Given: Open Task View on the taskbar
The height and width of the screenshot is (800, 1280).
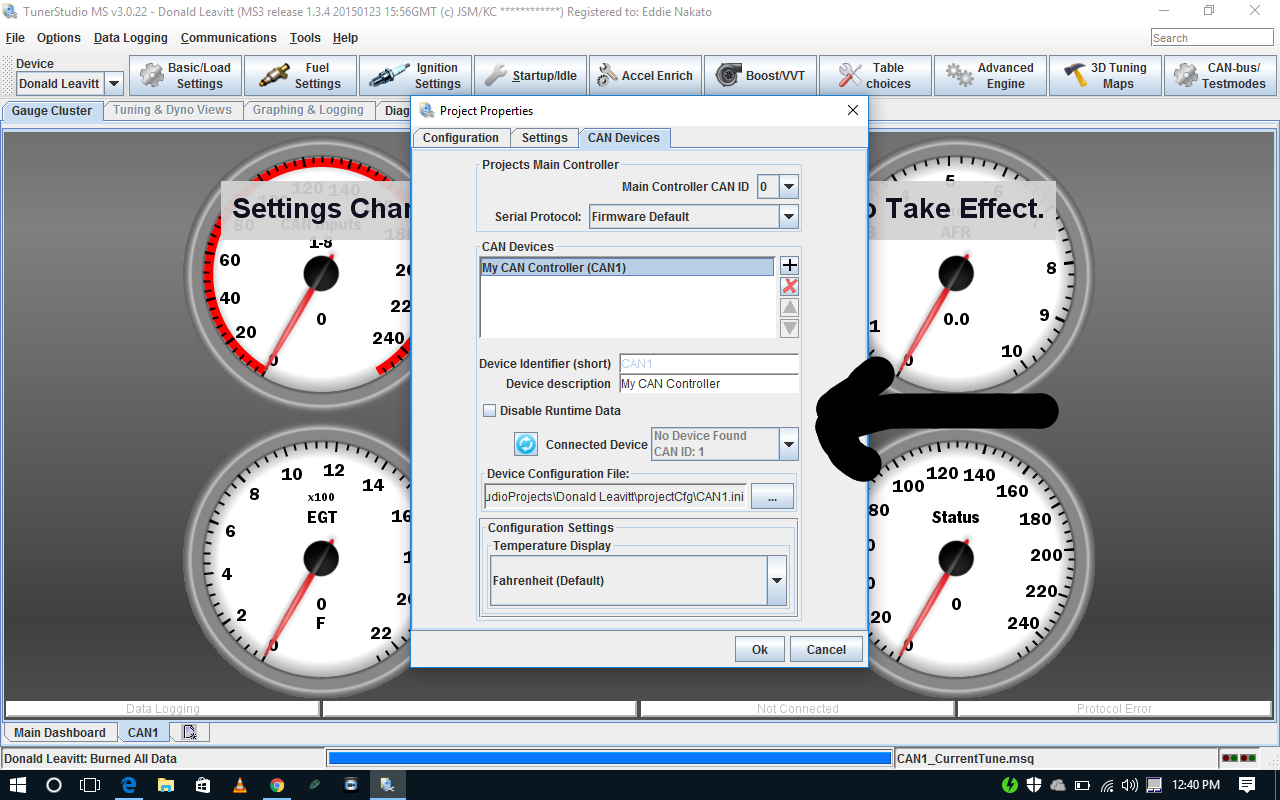Looking at the screenshot, I should 91,785.
